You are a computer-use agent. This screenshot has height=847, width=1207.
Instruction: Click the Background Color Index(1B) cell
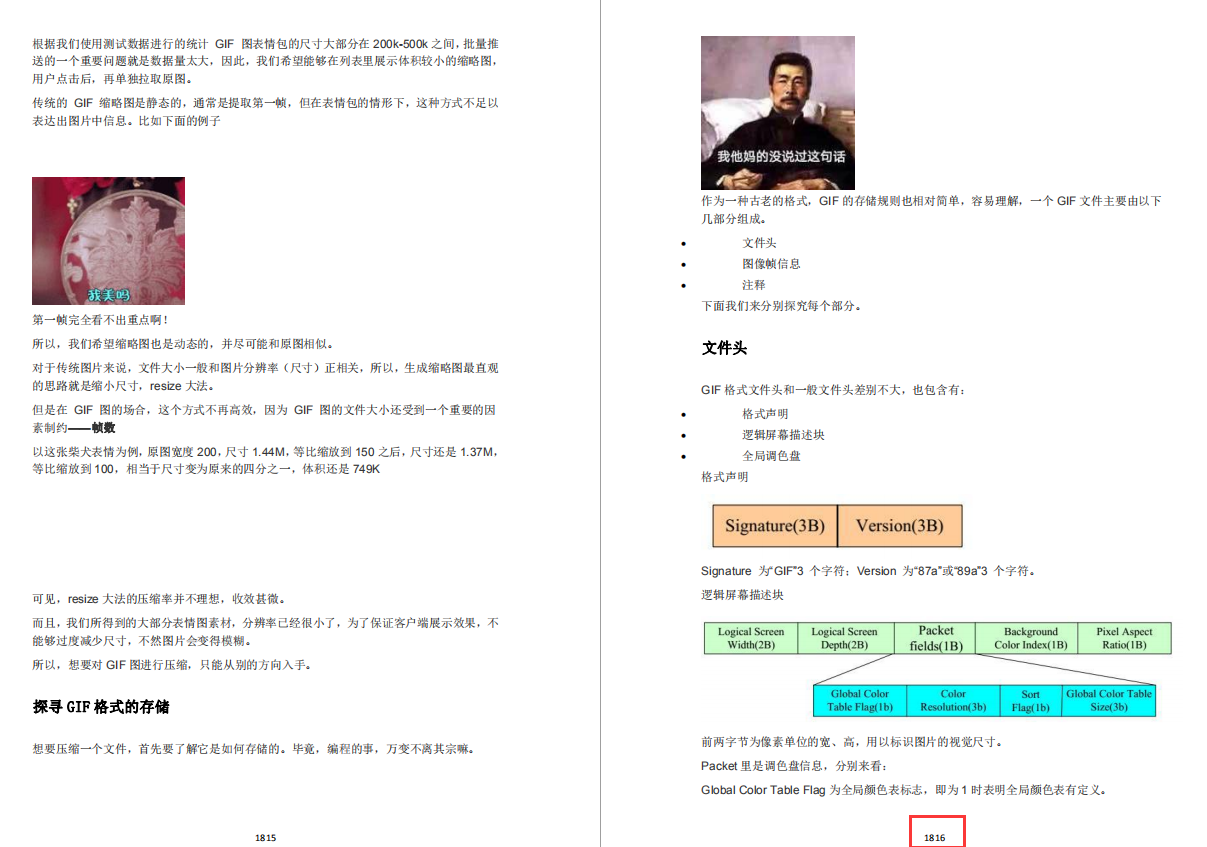(x=1026, y=638)
